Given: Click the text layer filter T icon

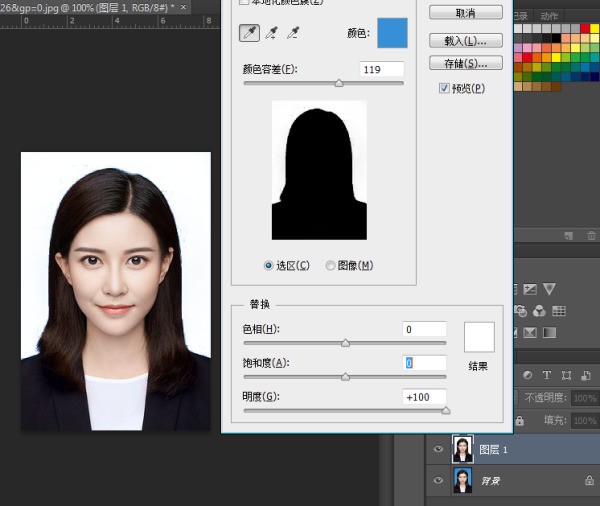Looking at the screenshot, I should point(547,375).
